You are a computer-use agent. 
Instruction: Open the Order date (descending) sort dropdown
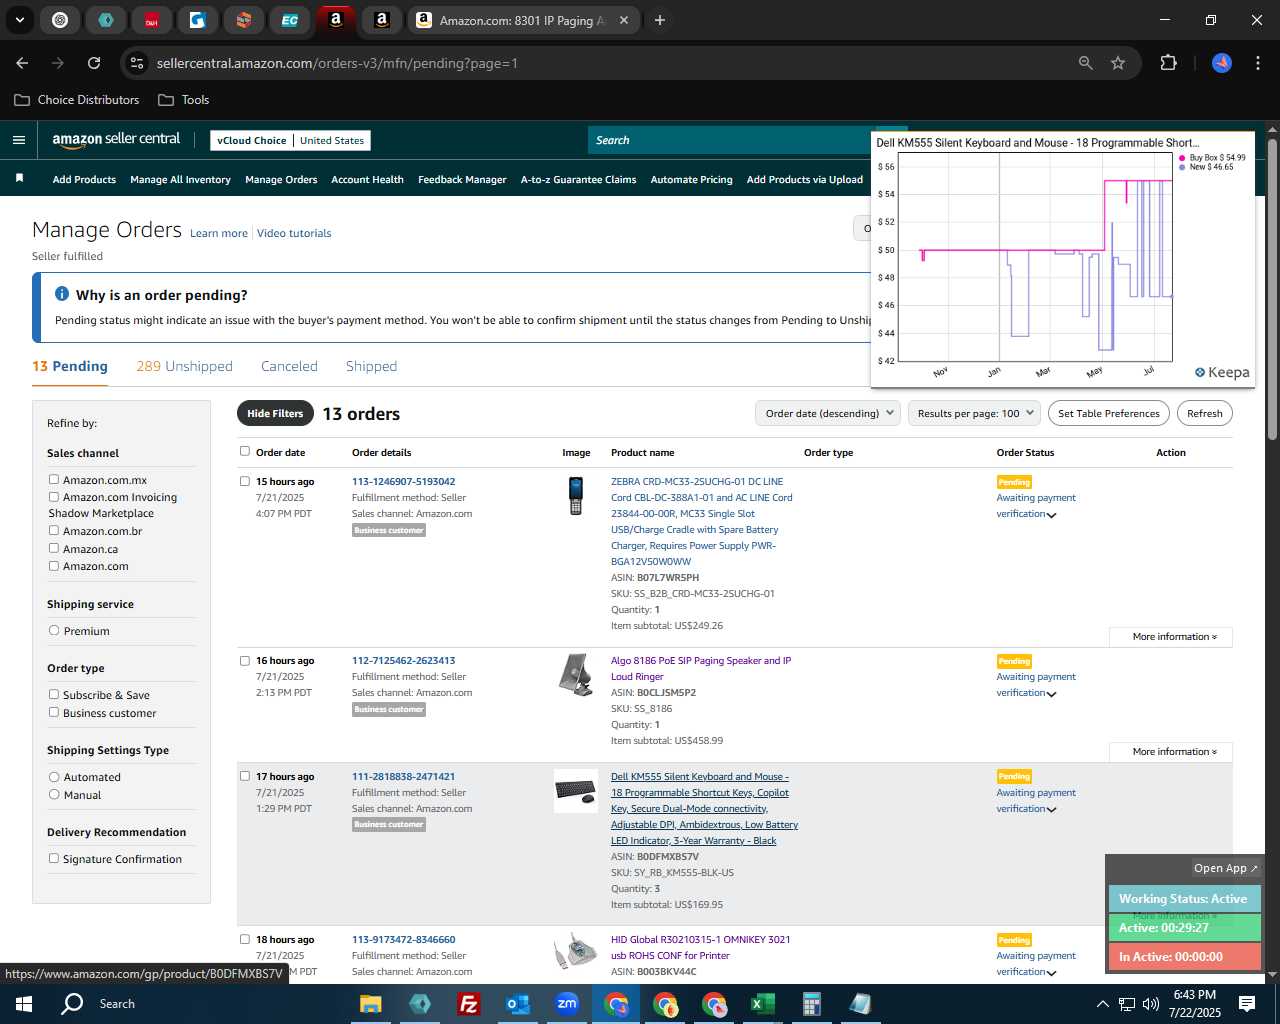[x=828, y=413]
